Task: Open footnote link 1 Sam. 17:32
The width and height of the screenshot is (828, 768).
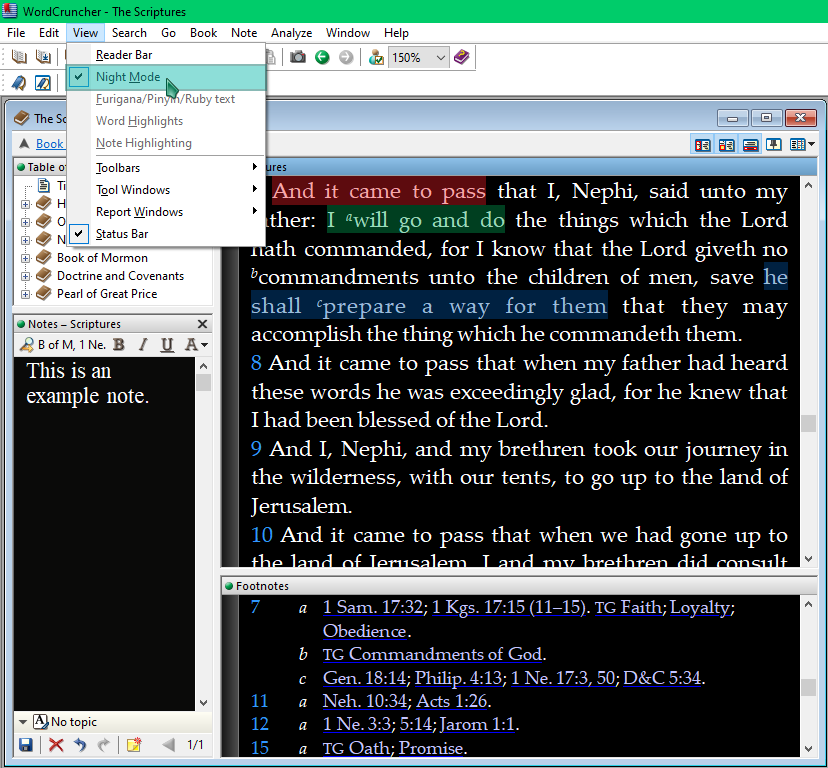Action: pos(373,607)
